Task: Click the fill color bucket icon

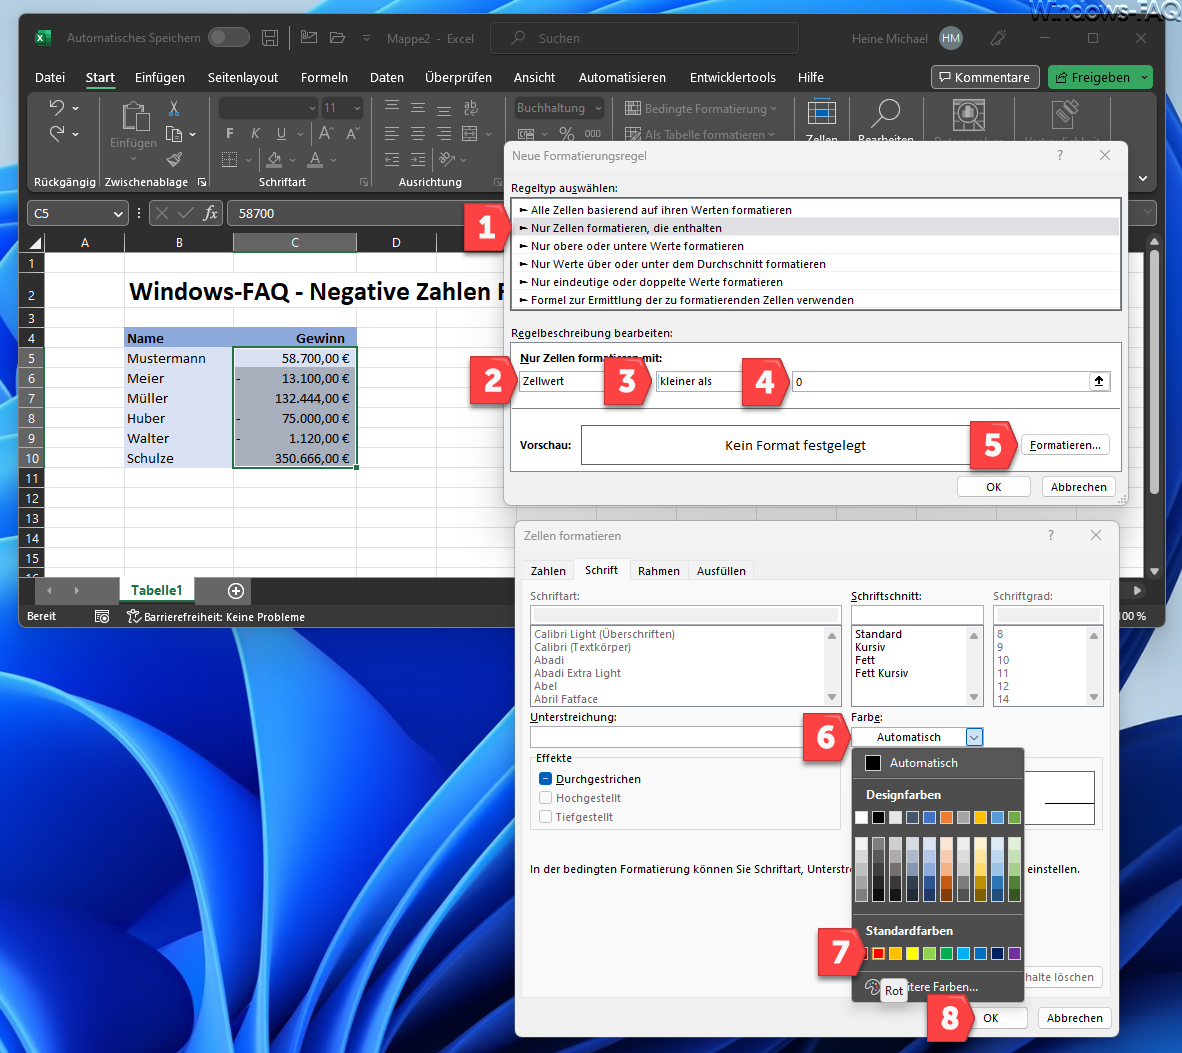Action: 274,159
